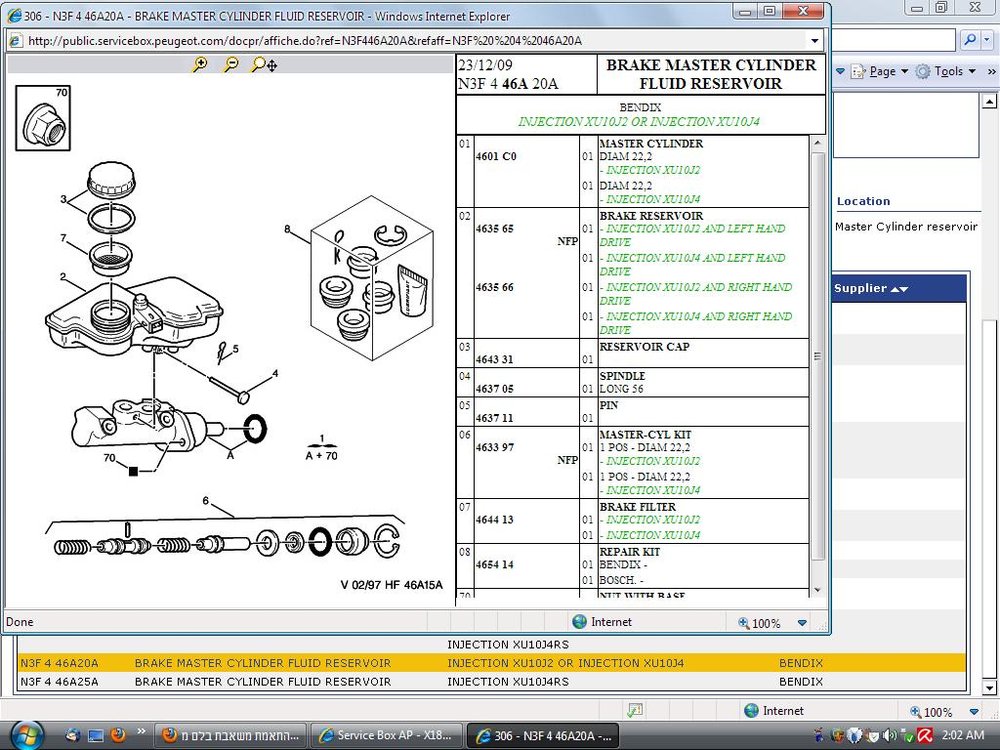Screen dimensions: 1000x750
Task: Click the nut part 70 thumbnail
Action: coord(43,119)
